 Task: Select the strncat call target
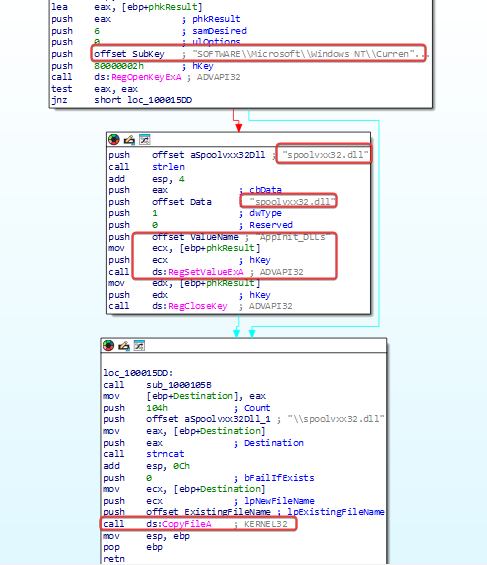(165, 454)
